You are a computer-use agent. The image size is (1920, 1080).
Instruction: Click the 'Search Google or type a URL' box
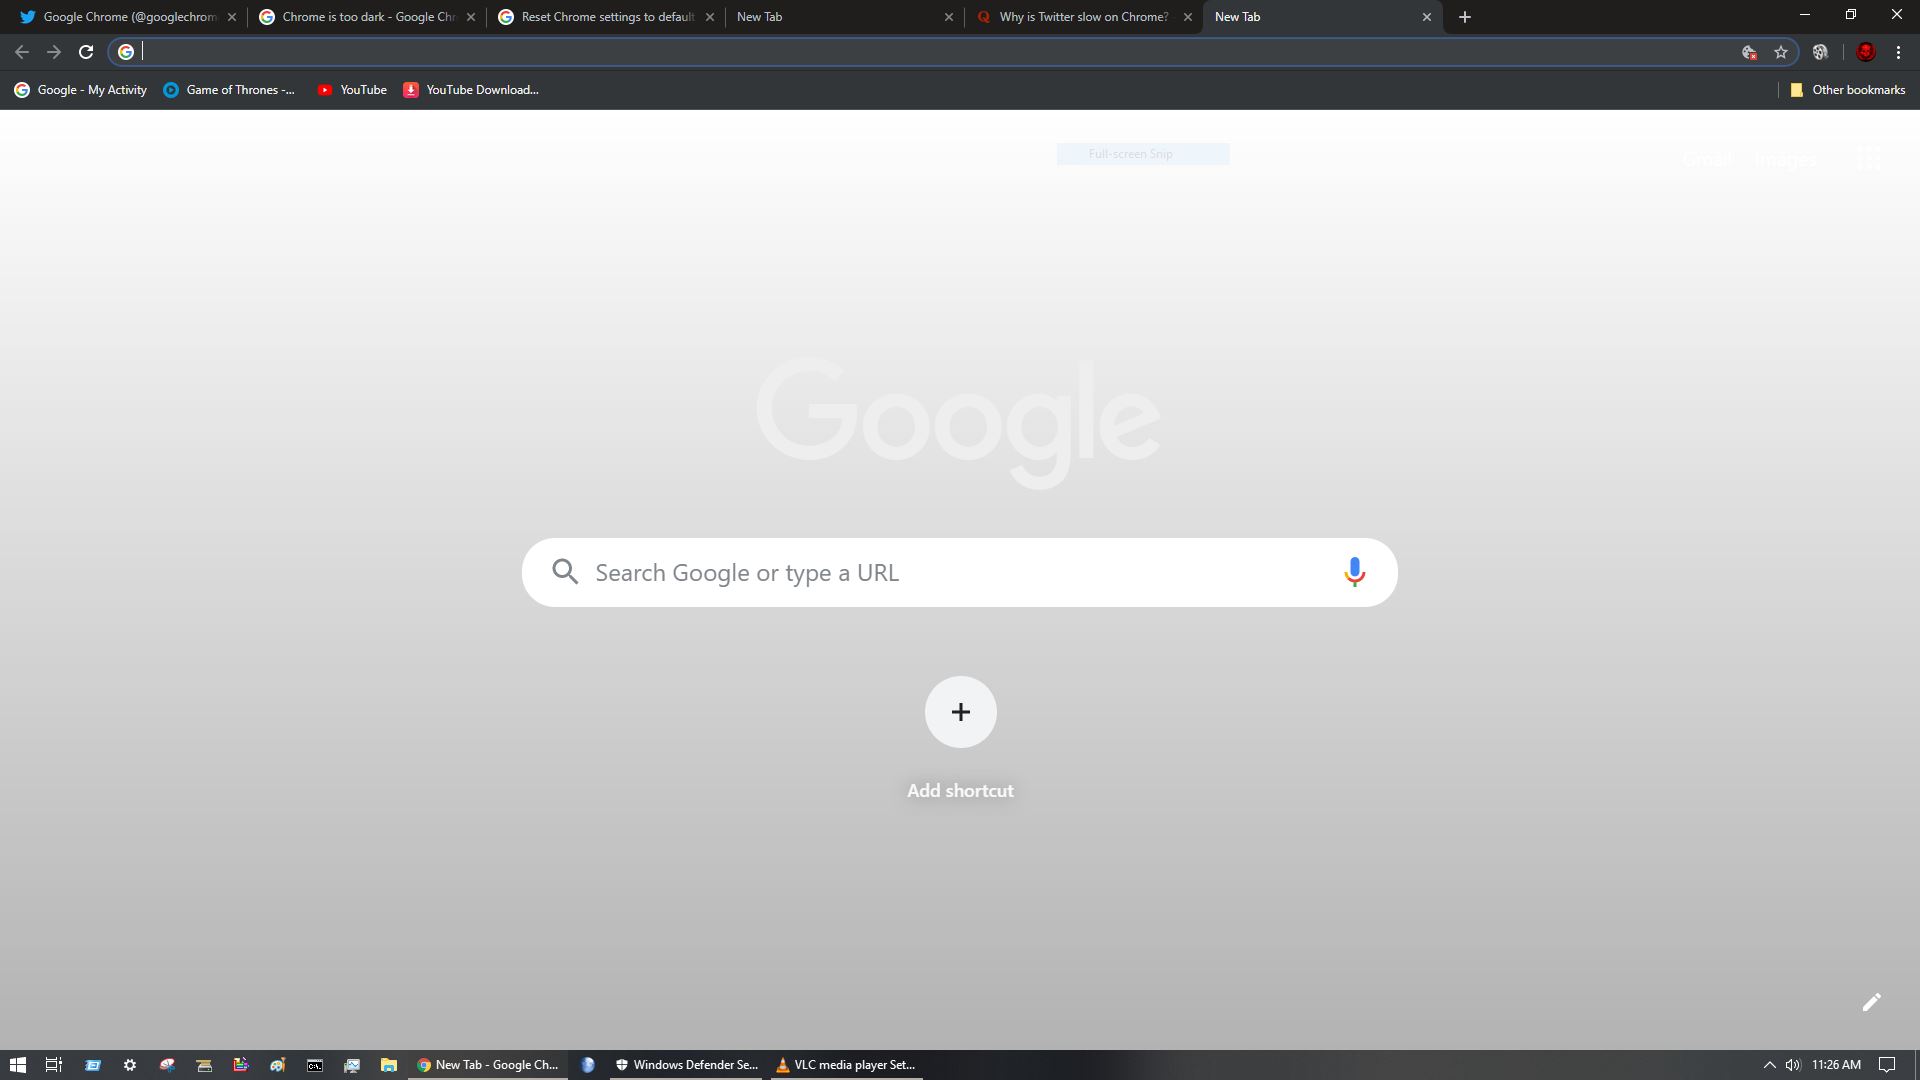(959, 572)
